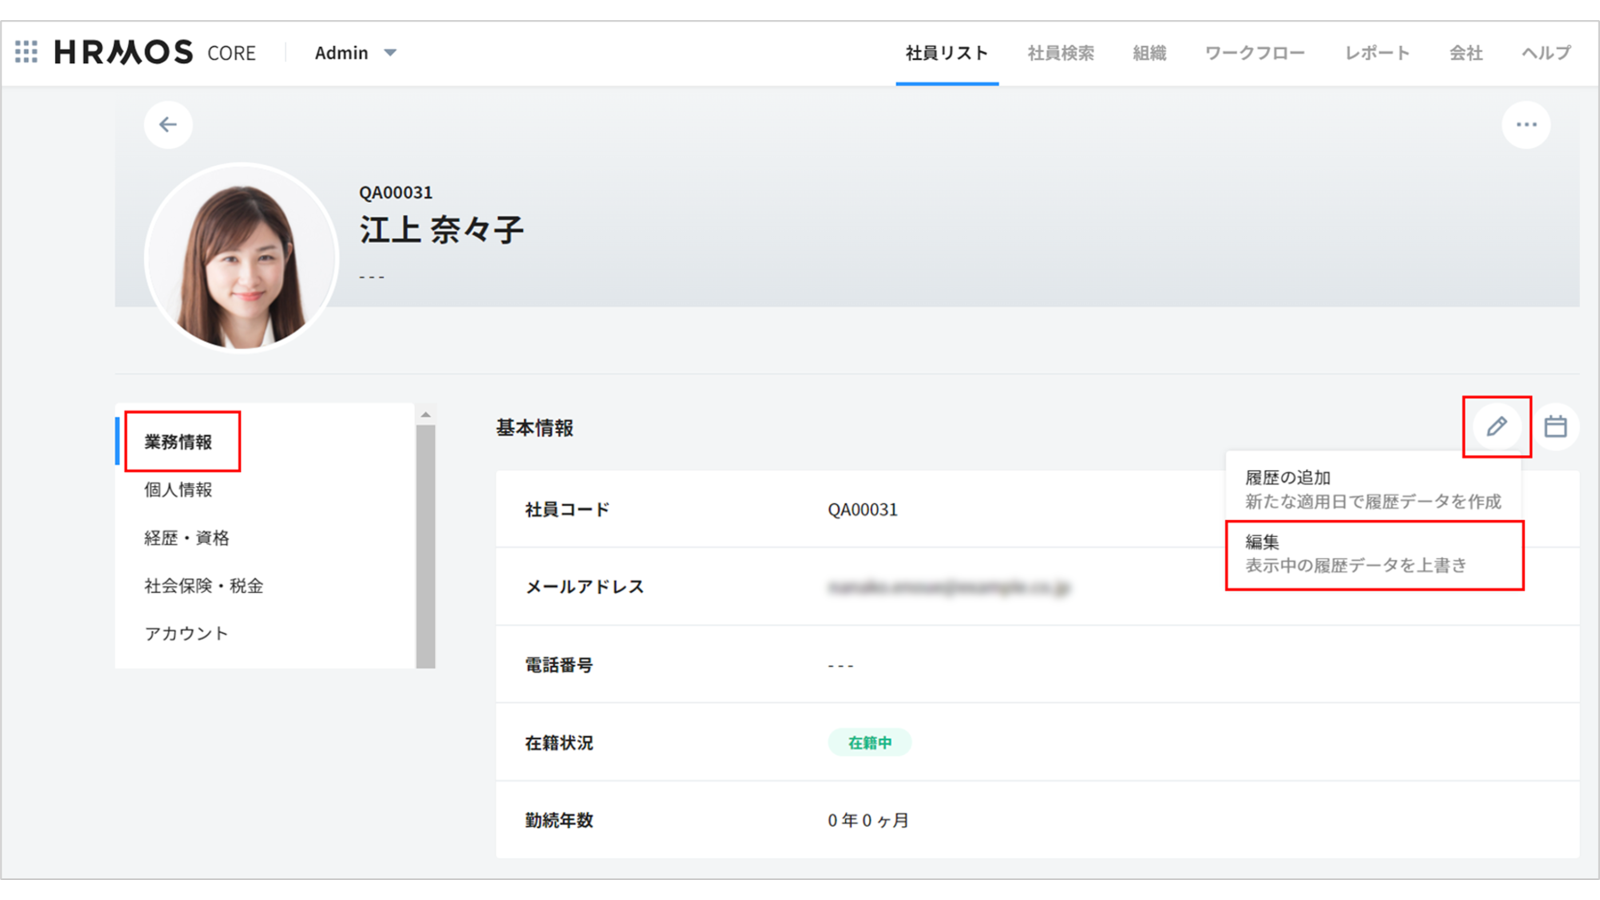The width and height of the screenshot is (1600, 900).
Task: Go to the 組織 tab
Action: [1149, 53]
